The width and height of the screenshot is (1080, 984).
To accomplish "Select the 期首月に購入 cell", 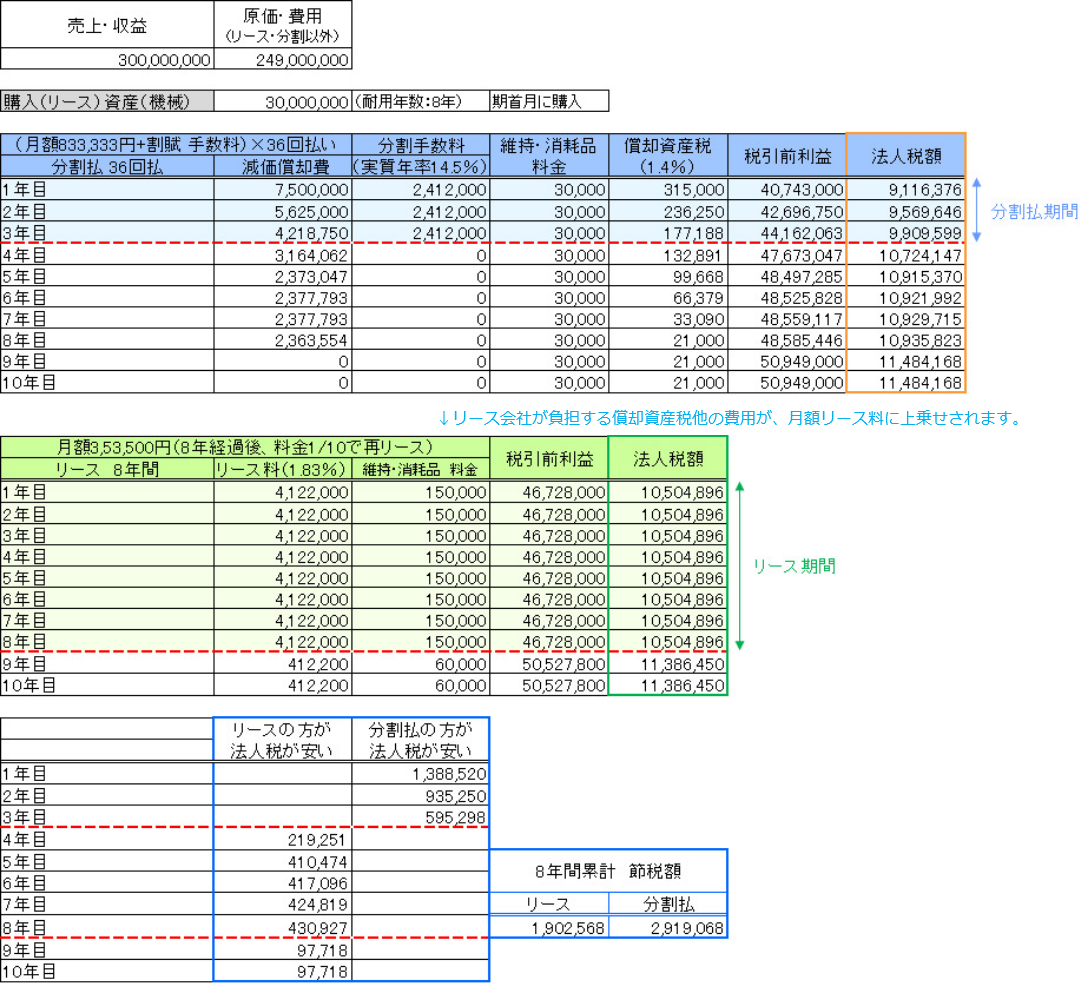I will (x=549, y=101).
